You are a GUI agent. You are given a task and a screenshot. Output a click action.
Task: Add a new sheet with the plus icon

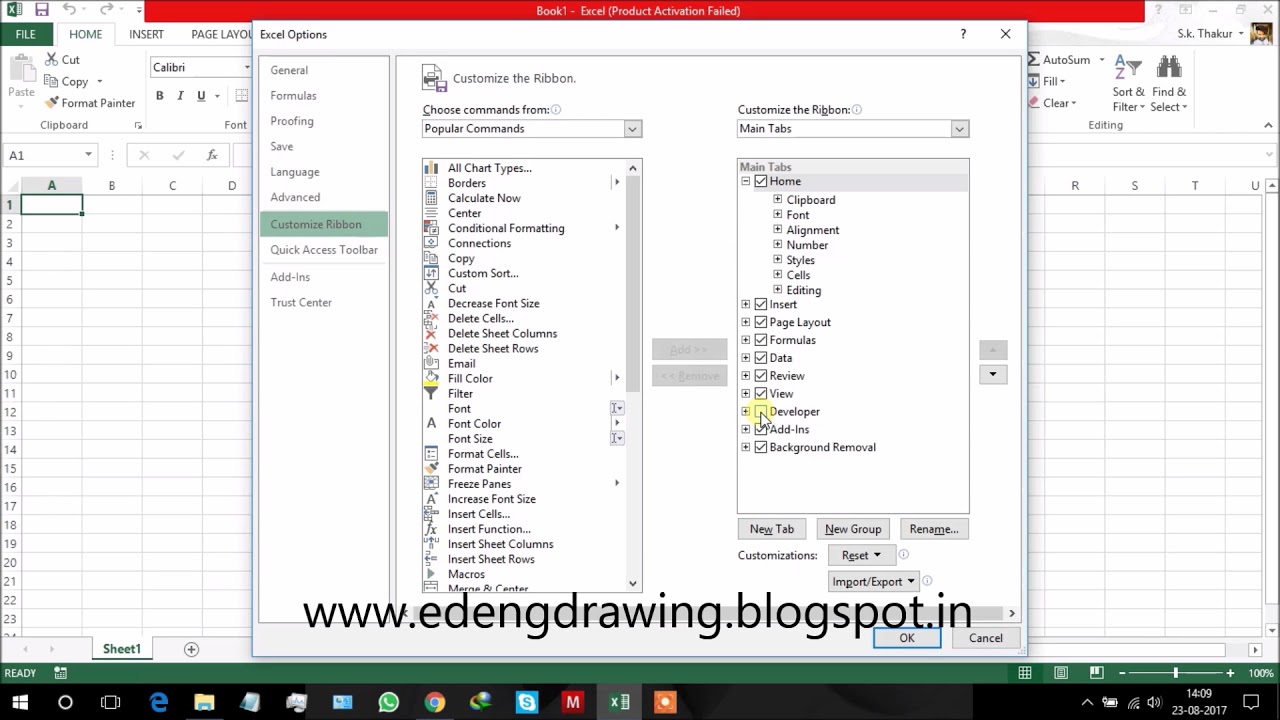(x=191, y=649)
